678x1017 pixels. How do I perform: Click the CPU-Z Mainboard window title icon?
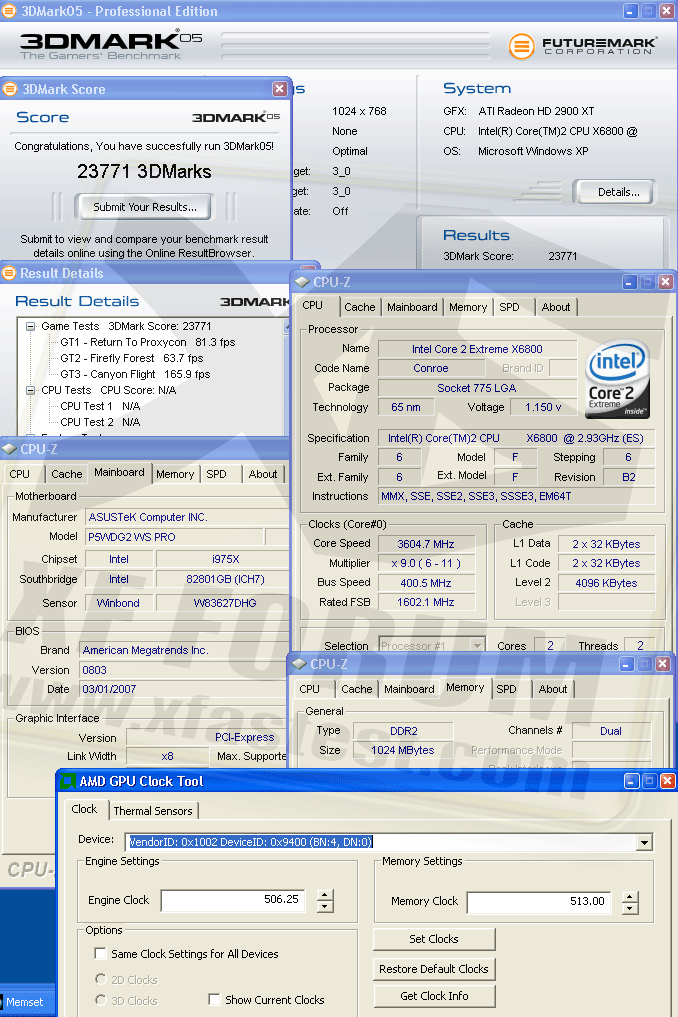[9, 449]
